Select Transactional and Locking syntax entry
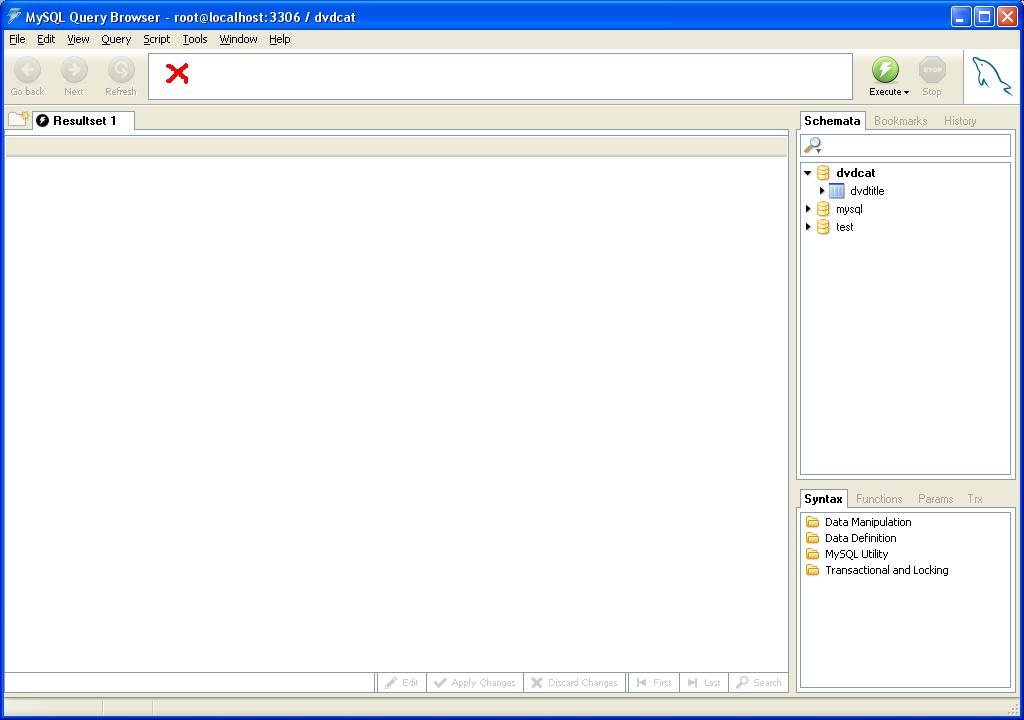 [x=886, y=570]
